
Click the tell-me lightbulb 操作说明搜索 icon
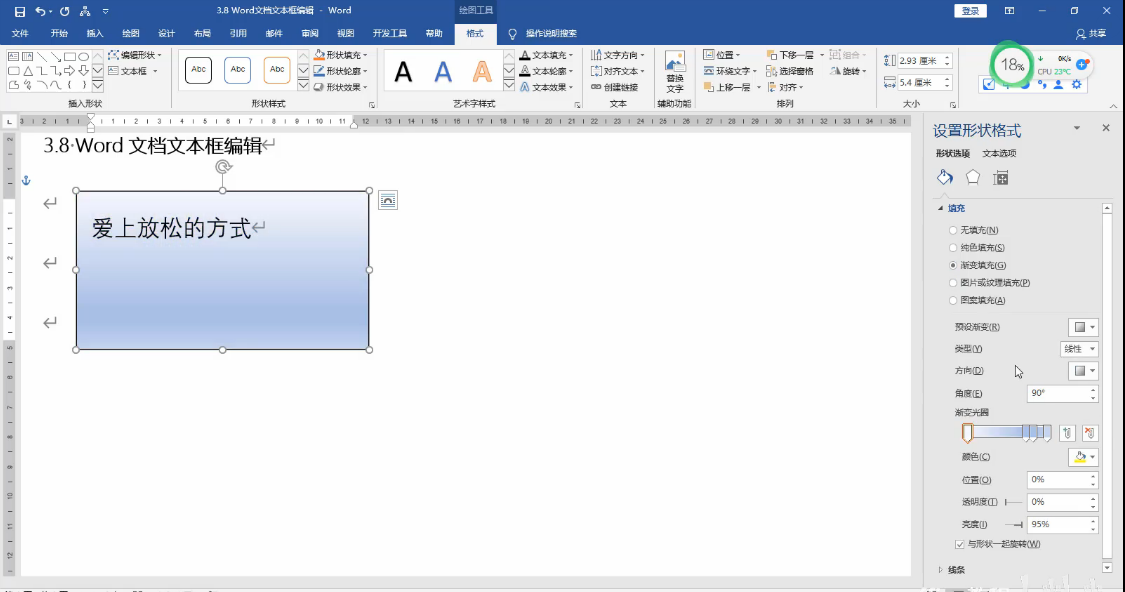512,34
